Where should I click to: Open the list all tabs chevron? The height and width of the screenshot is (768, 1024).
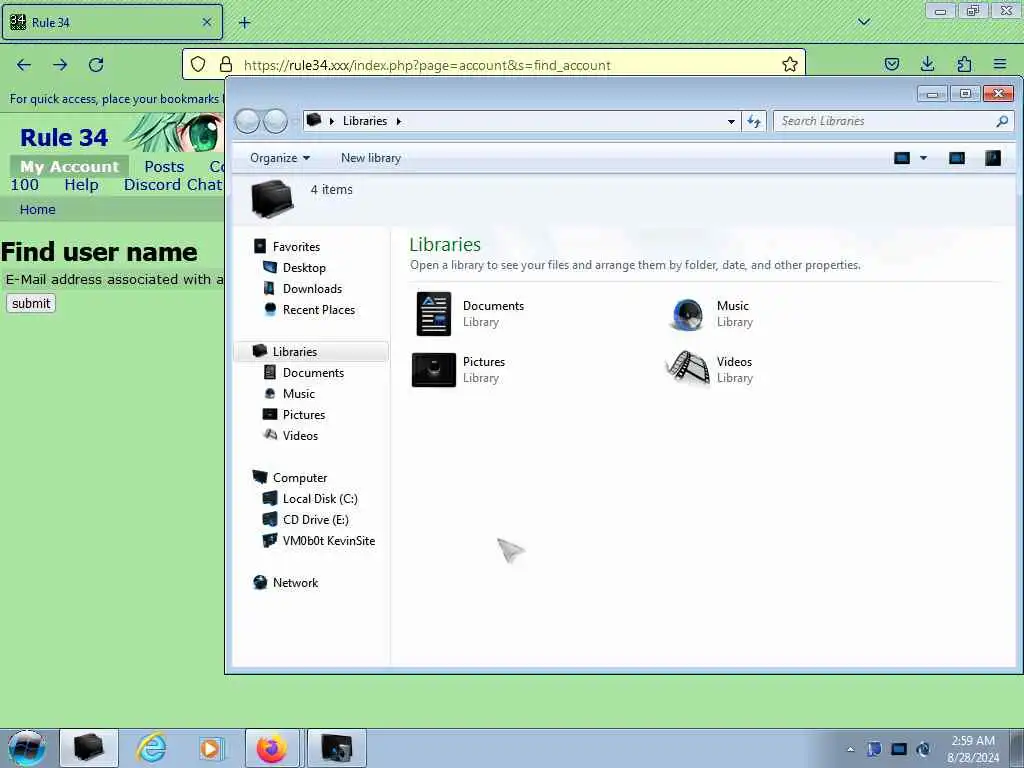pyautogui.click(x=863, y=22)
